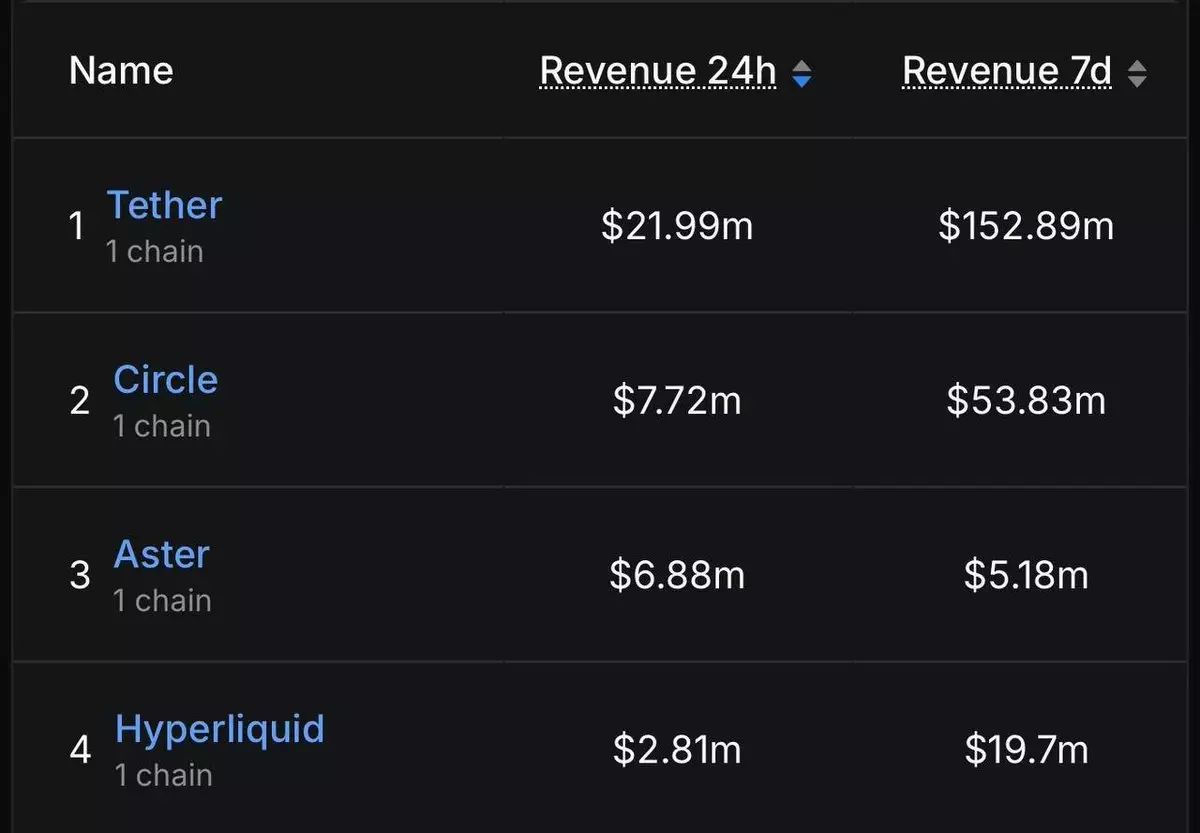Click the Name column header

tap(121, 71)
